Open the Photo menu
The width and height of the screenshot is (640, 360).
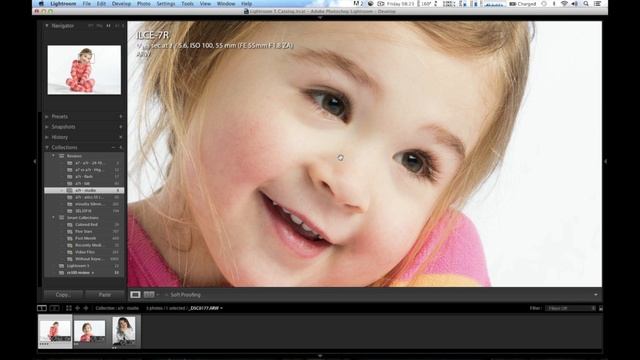tap(144, 4)
